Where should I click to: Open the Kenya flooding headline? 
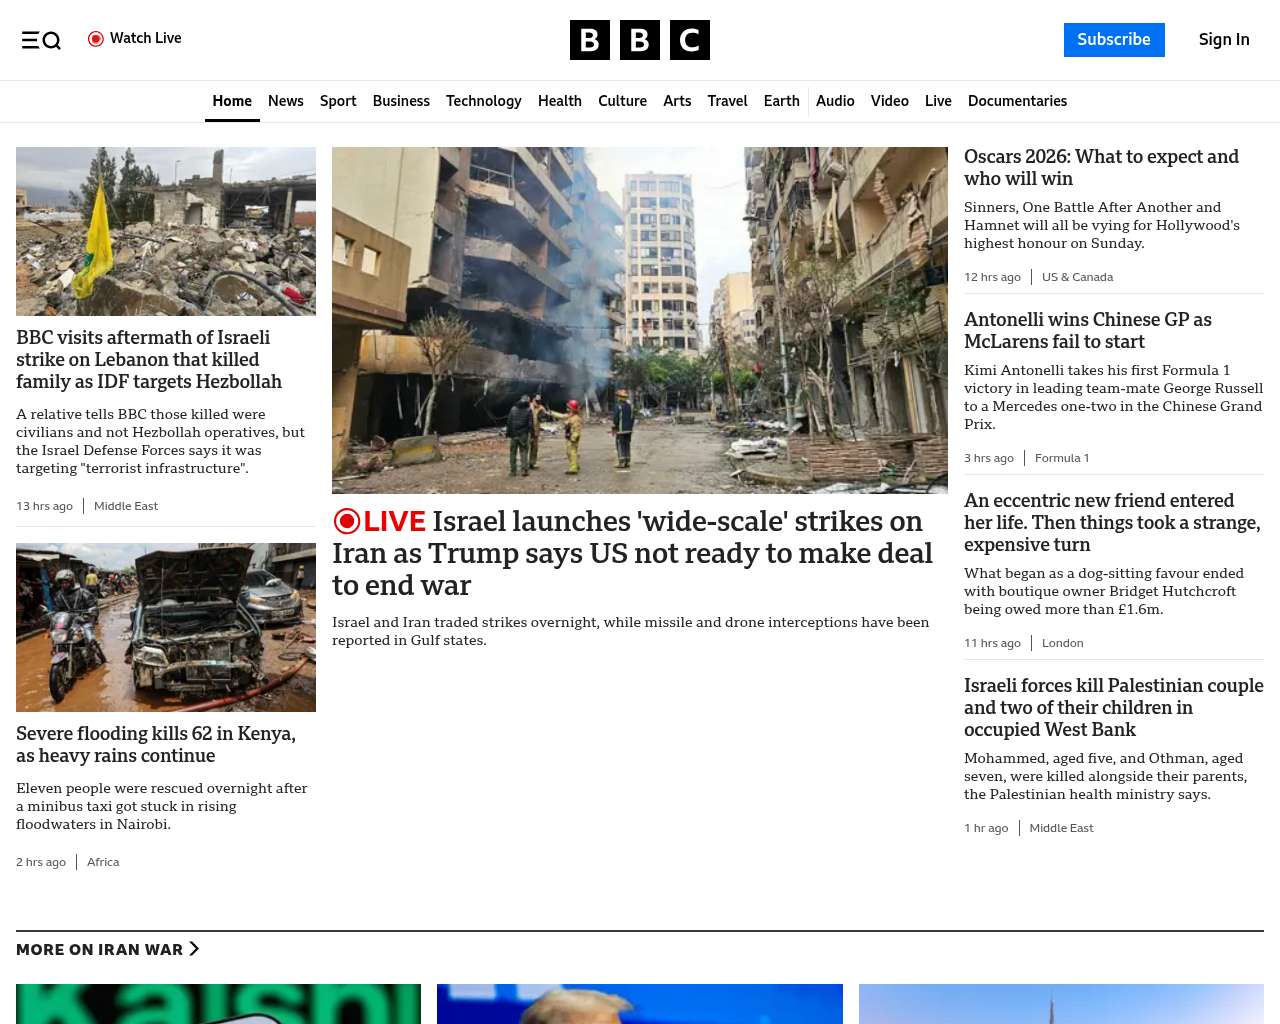156,745
